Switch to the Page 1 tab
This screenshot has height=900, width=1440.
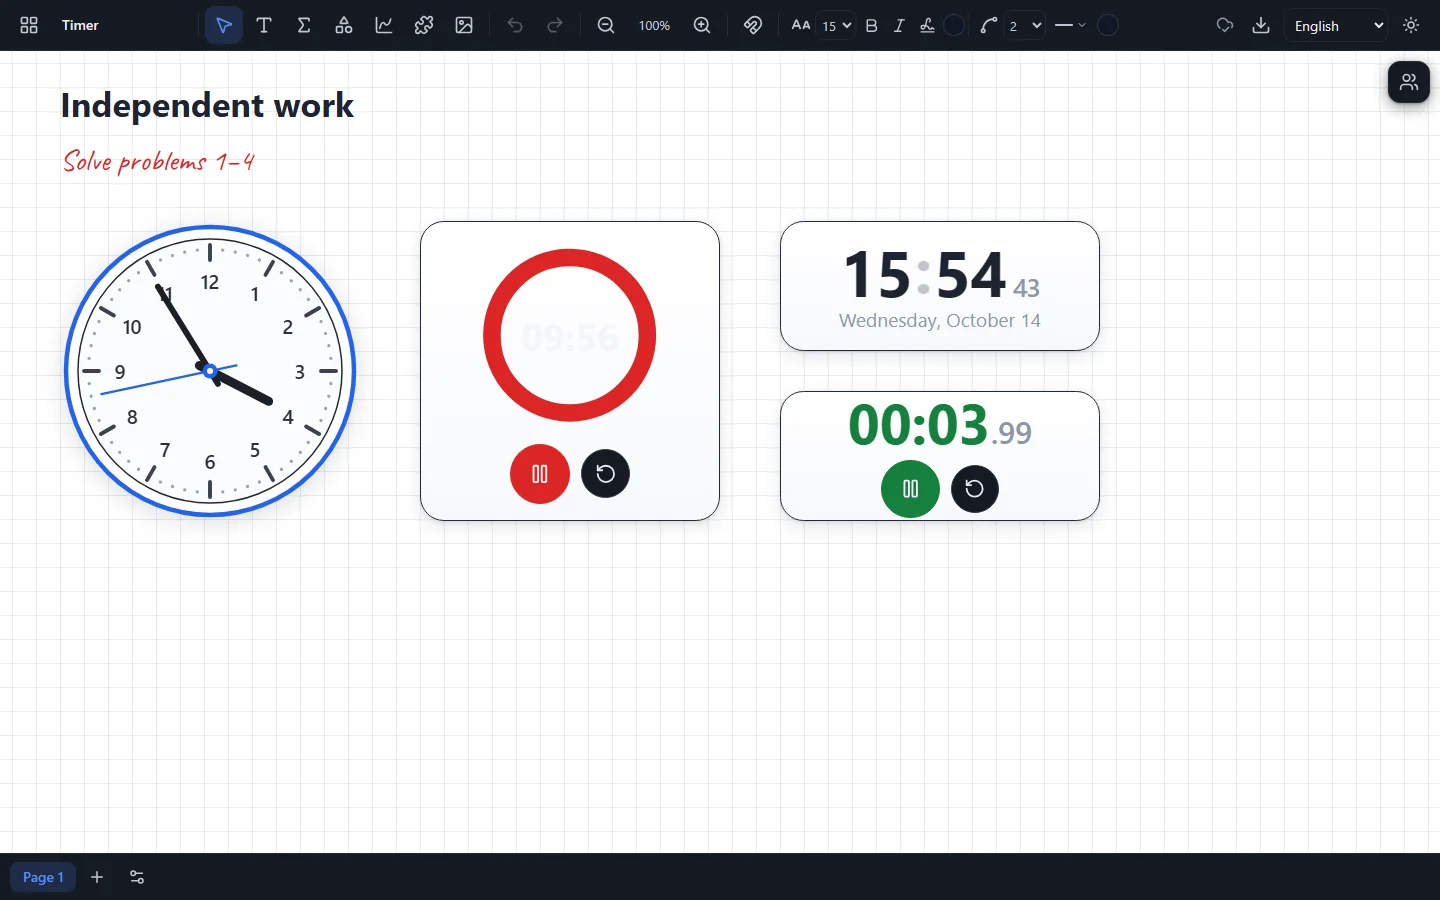pos(43,877)
